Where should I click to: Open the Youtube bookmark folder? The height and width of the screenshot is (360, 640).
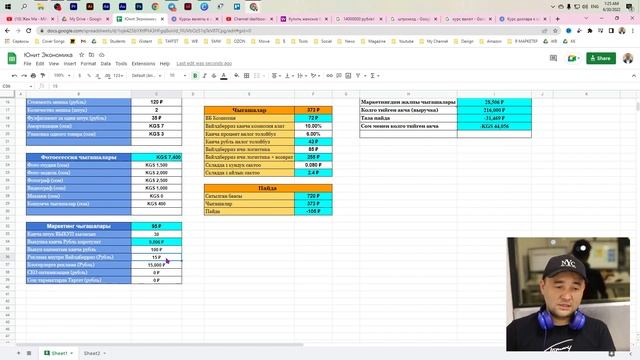point(403,41)
